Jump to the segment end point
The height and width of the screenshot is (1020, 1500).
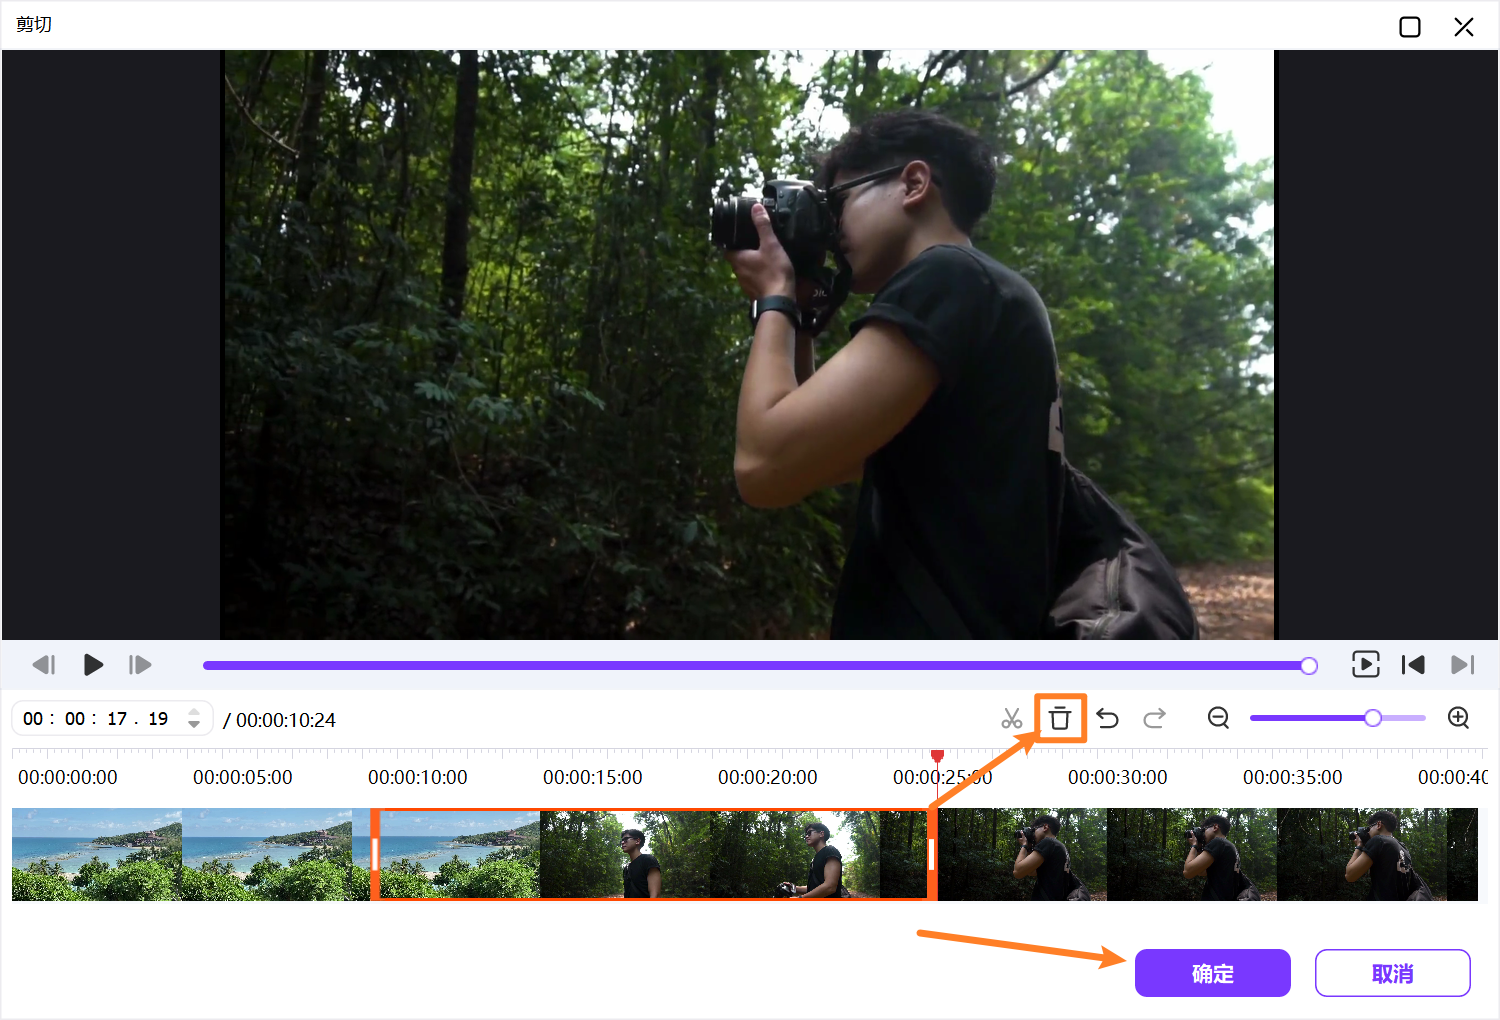coord(1462,665)
